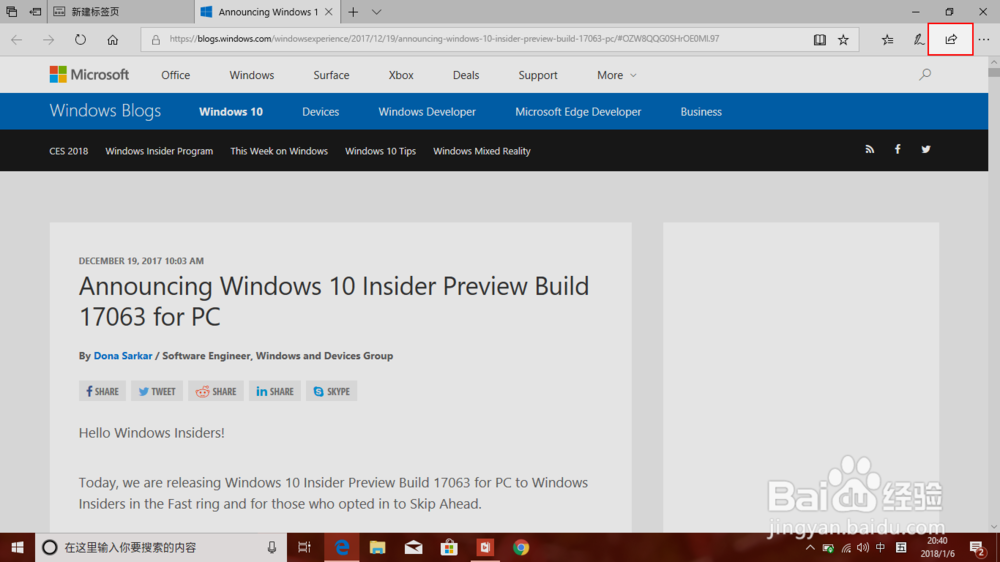The height and width of the screenshot is (562, 1000).
Task: Open Office in Microsoft nav
Action: 175,75
